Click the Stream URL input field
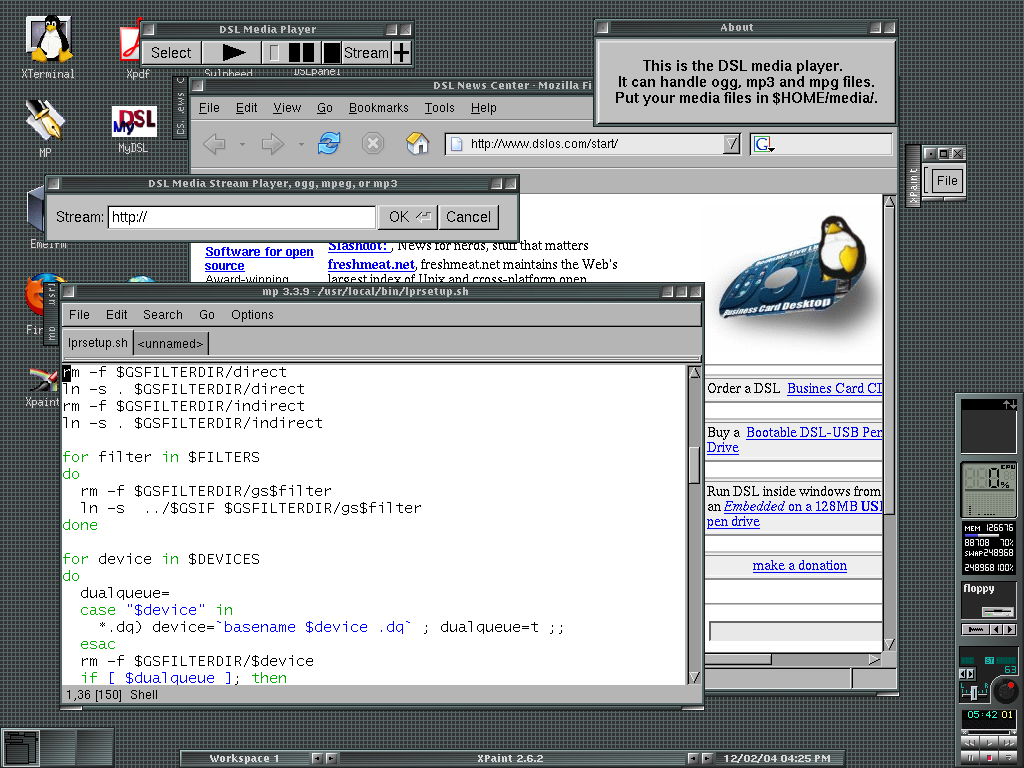Image resolution: width=1024 pixels, height=768 pixels. [242, 217]
